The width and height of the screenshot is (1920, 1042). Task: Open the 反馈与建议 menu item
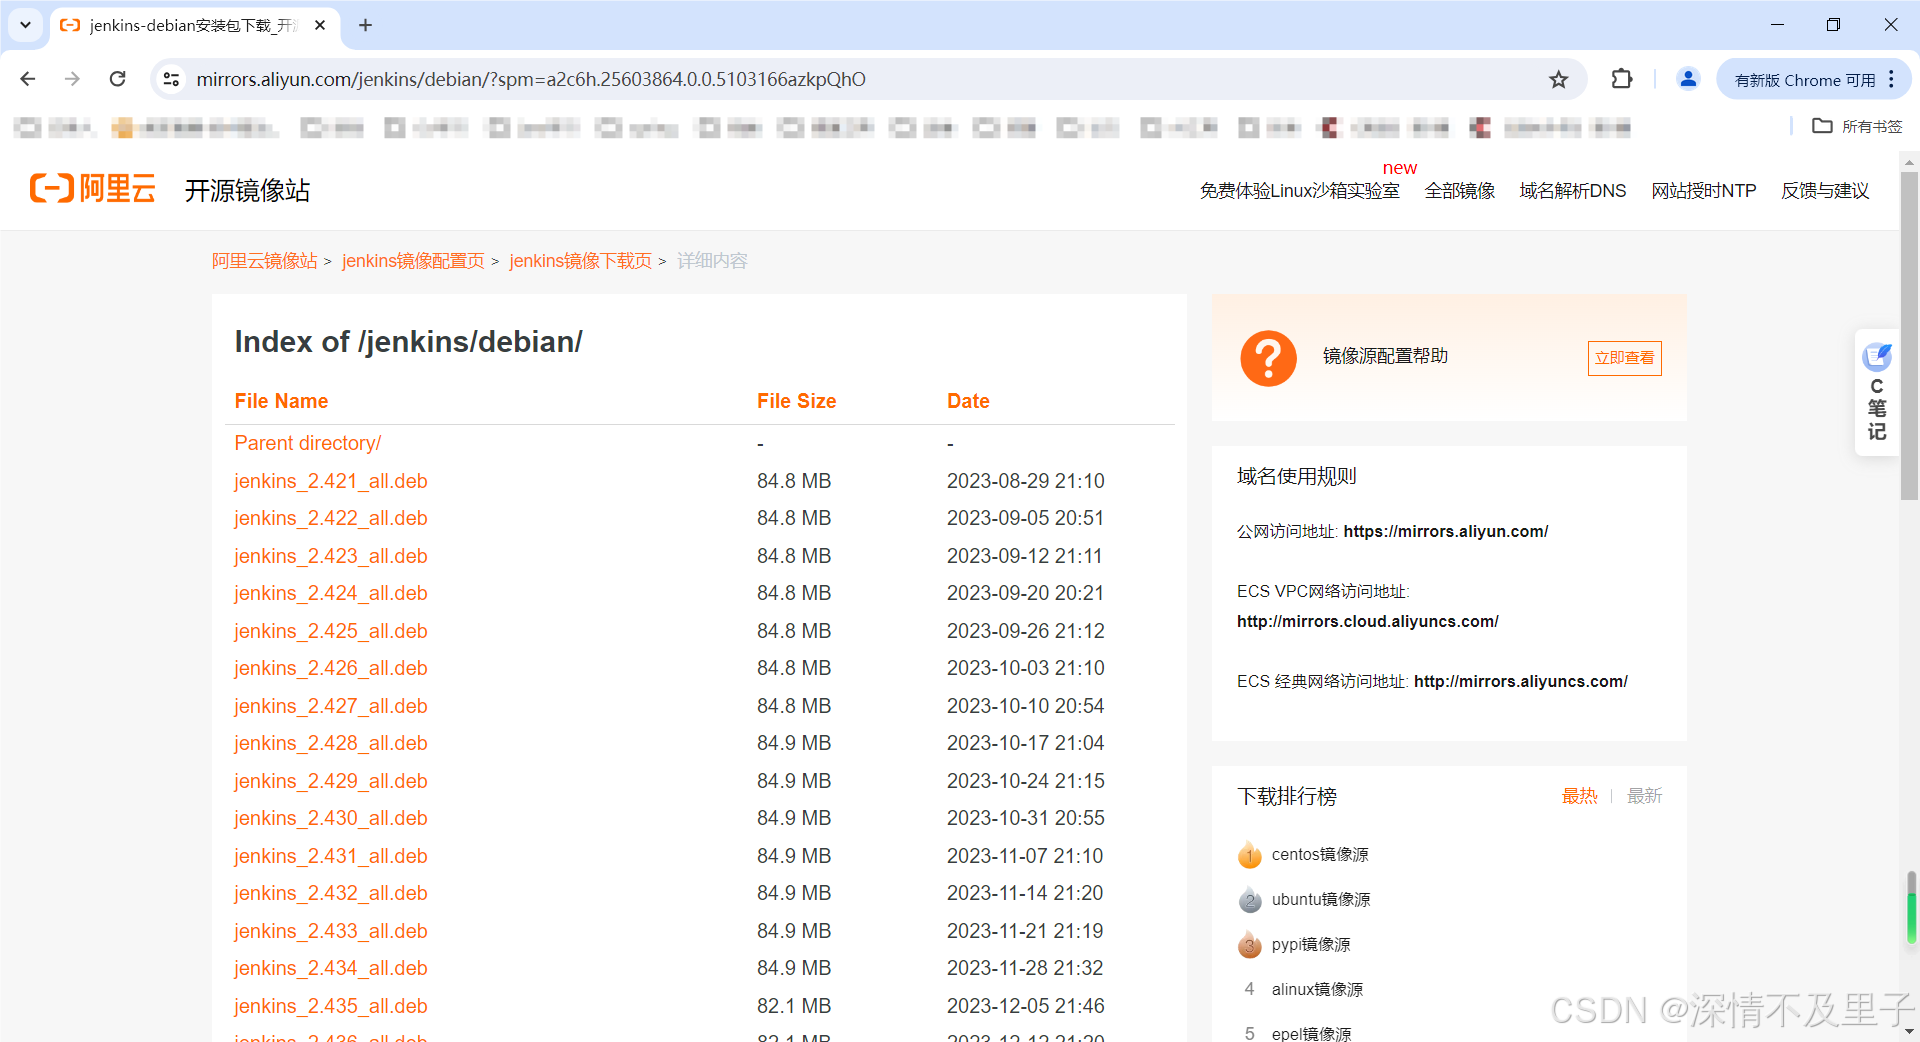[1825, 191]
